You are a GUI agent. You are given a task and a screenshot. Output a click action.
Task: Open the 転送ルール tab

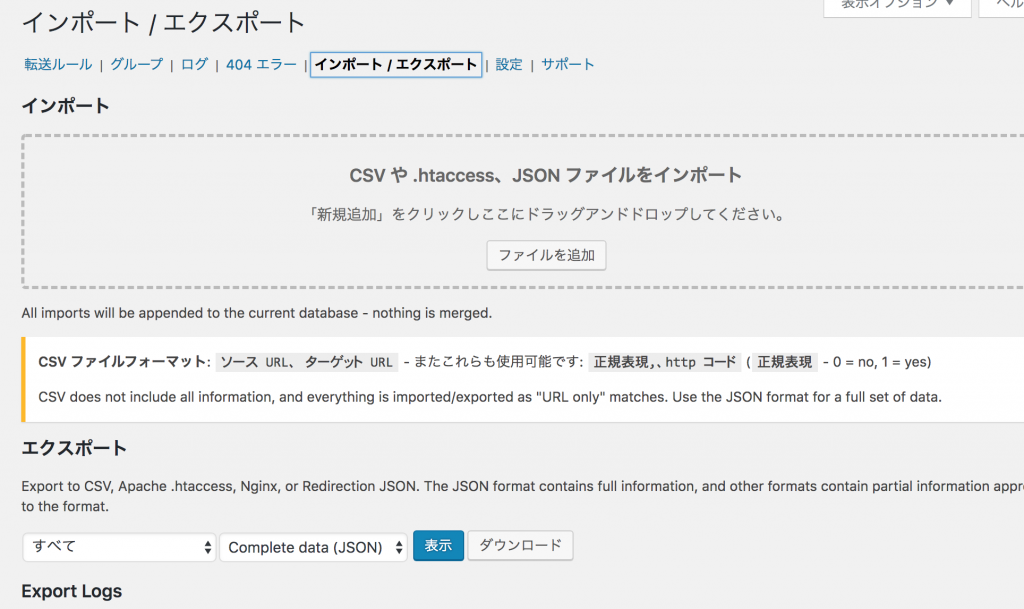(58, 65)
